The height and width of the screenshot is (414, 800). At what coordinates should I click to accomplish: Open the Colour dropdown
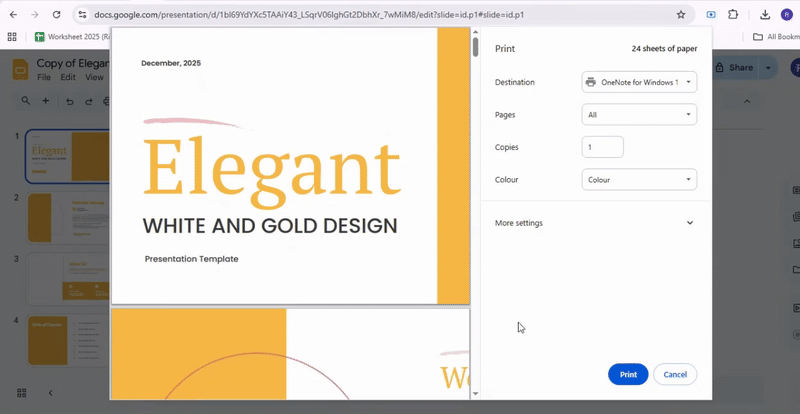pos(639,180)
